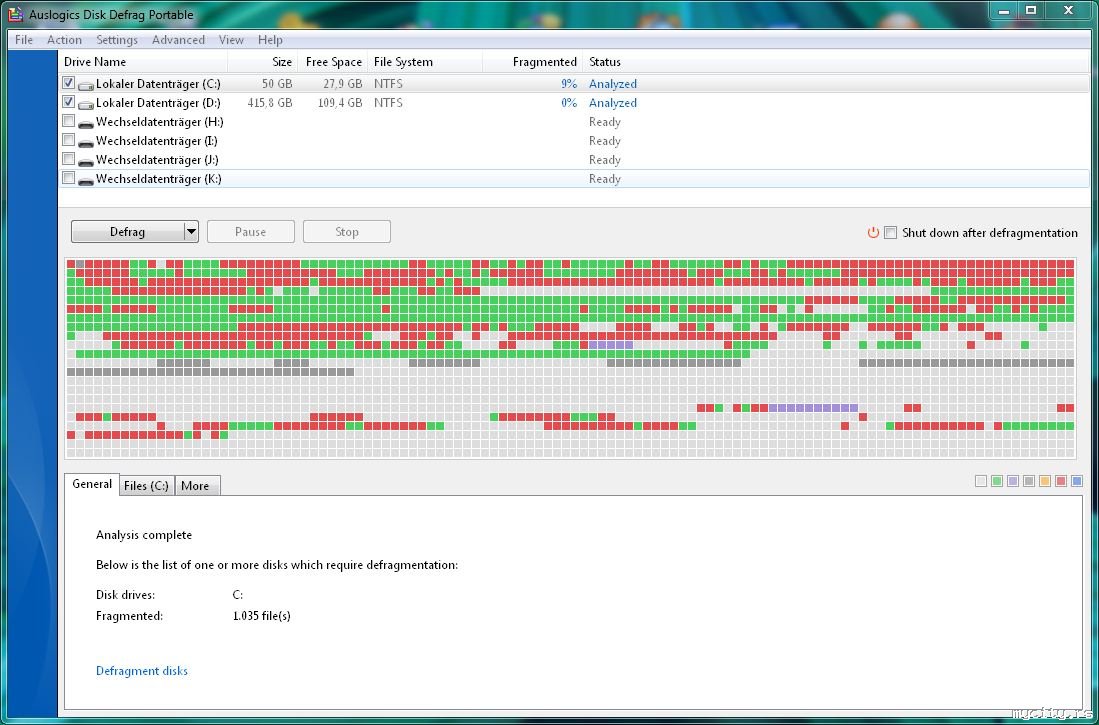This screenshot has height=725, width=1099.
Task: Check the Wechseldatenträger (J:) checkbox
Action: click(68, 158)
